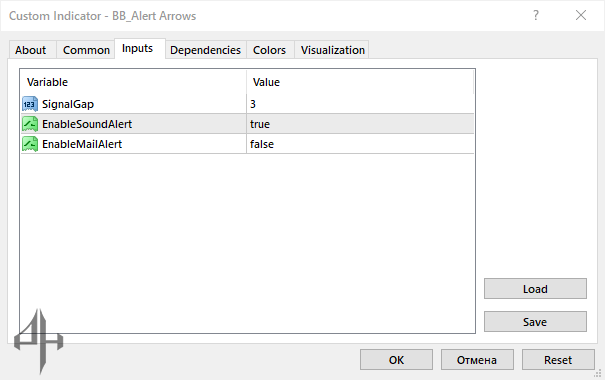605x380 pixels.
Task: Click the Reset button
Action: click(x=558, y=360)
